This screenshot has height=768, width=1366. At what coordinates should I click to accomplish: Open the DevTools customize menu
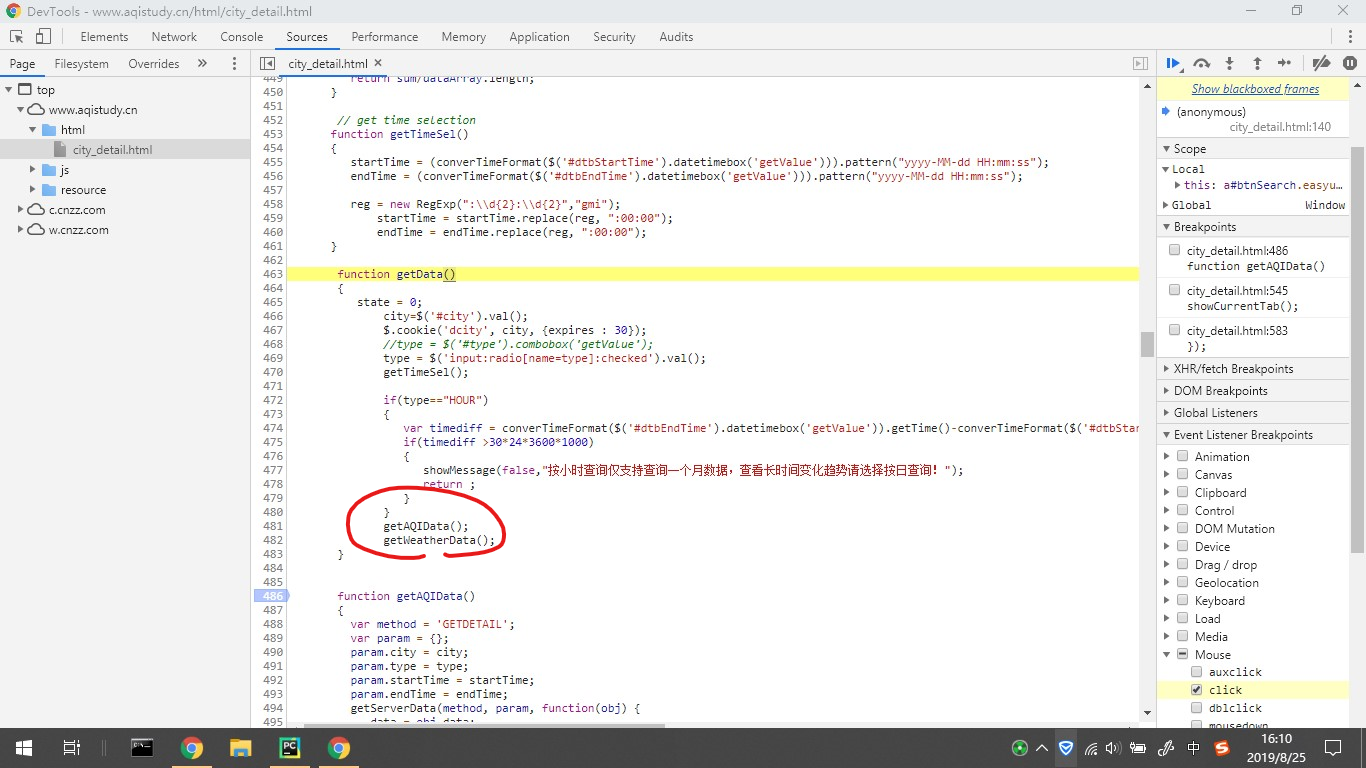coord(1350,37)
